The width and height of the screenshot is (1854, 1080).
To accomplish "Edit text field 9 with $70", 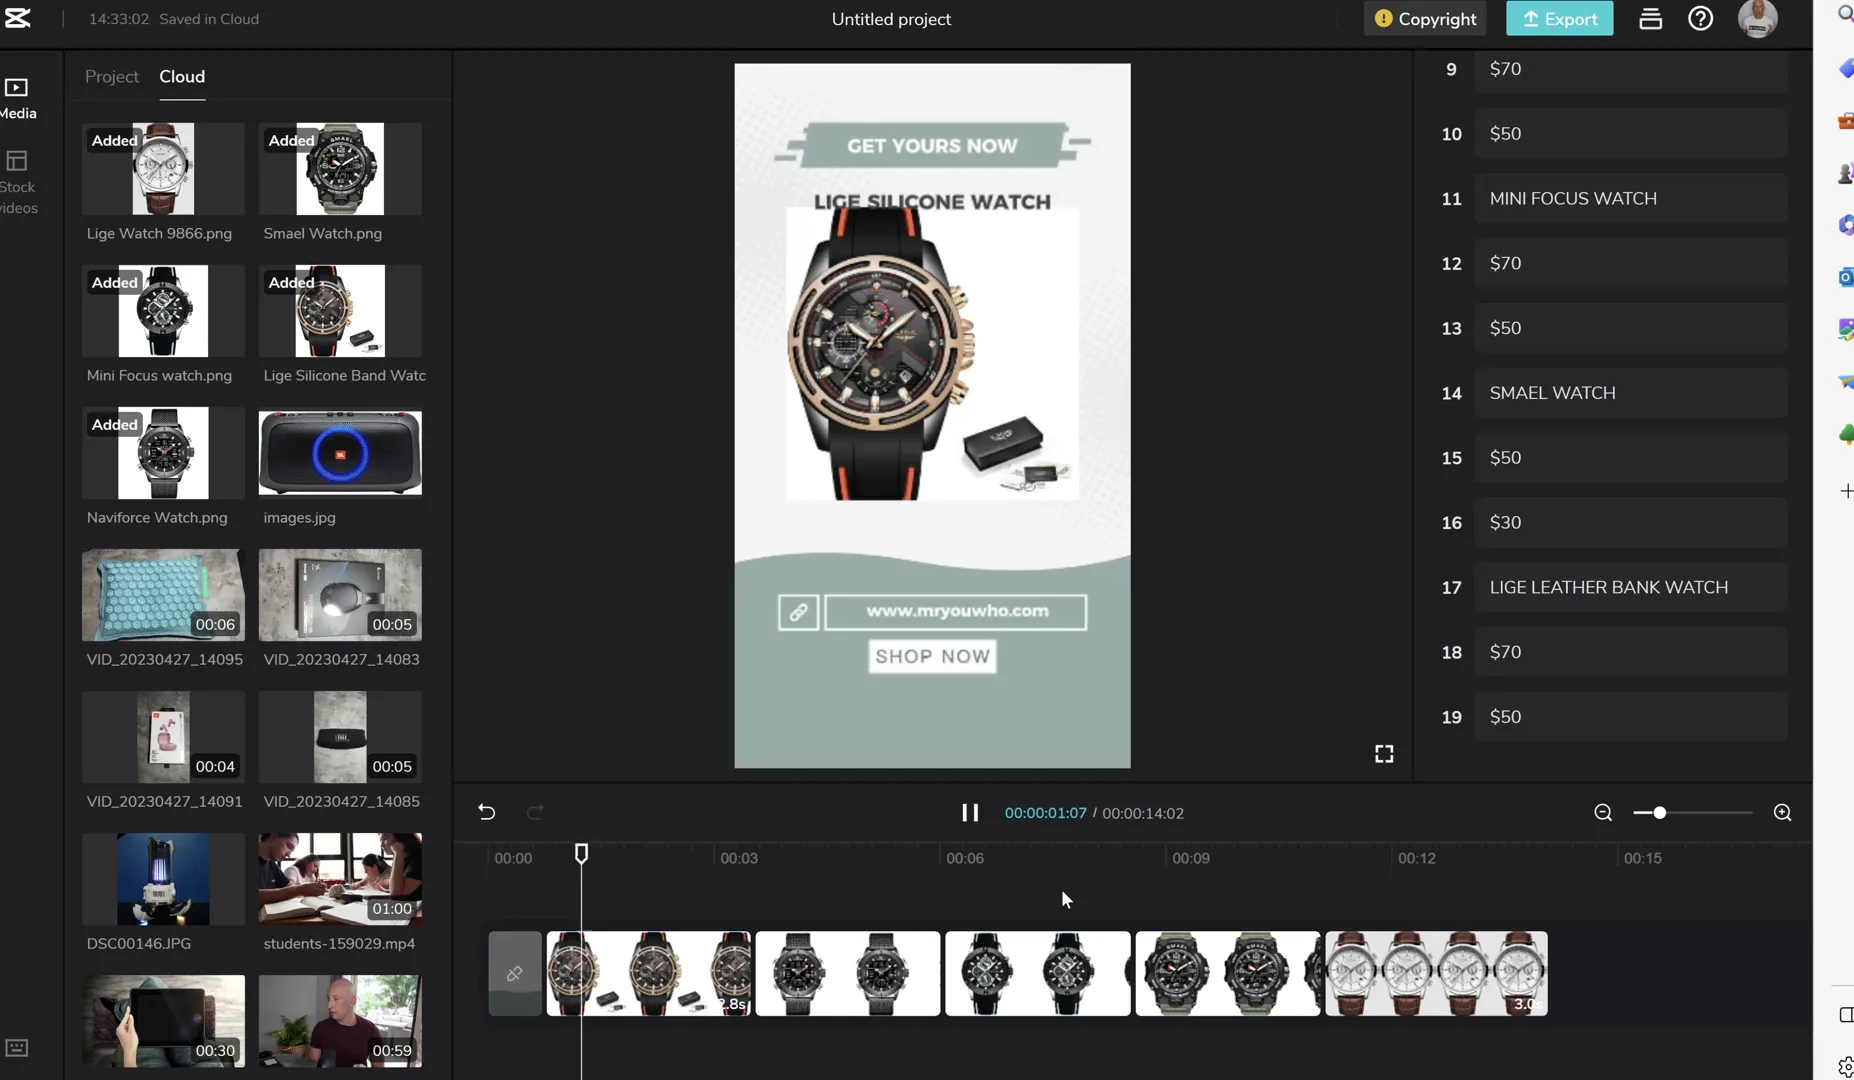I will click(1630, 69).
